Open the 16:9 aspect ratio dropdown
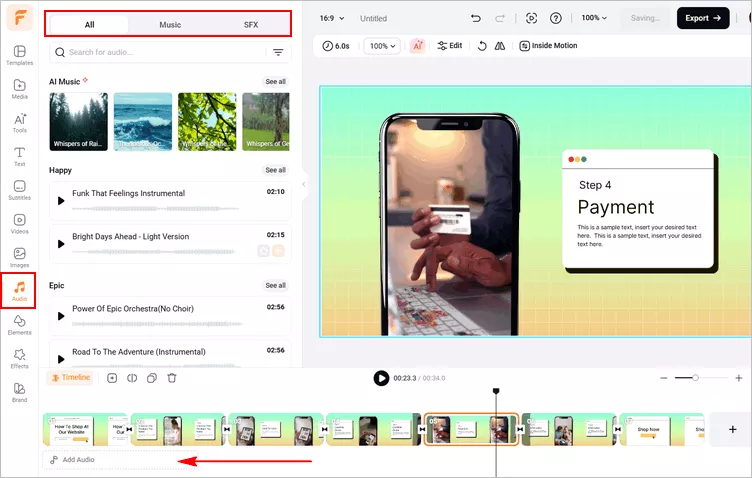The image size is (752, 478). [332, 18]
